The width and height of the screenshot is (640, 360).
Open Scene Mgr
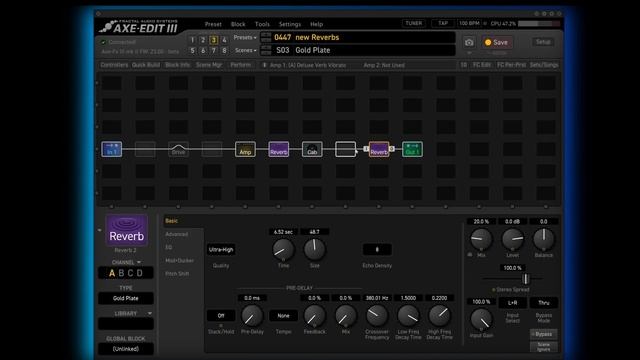tap(209, 65)
